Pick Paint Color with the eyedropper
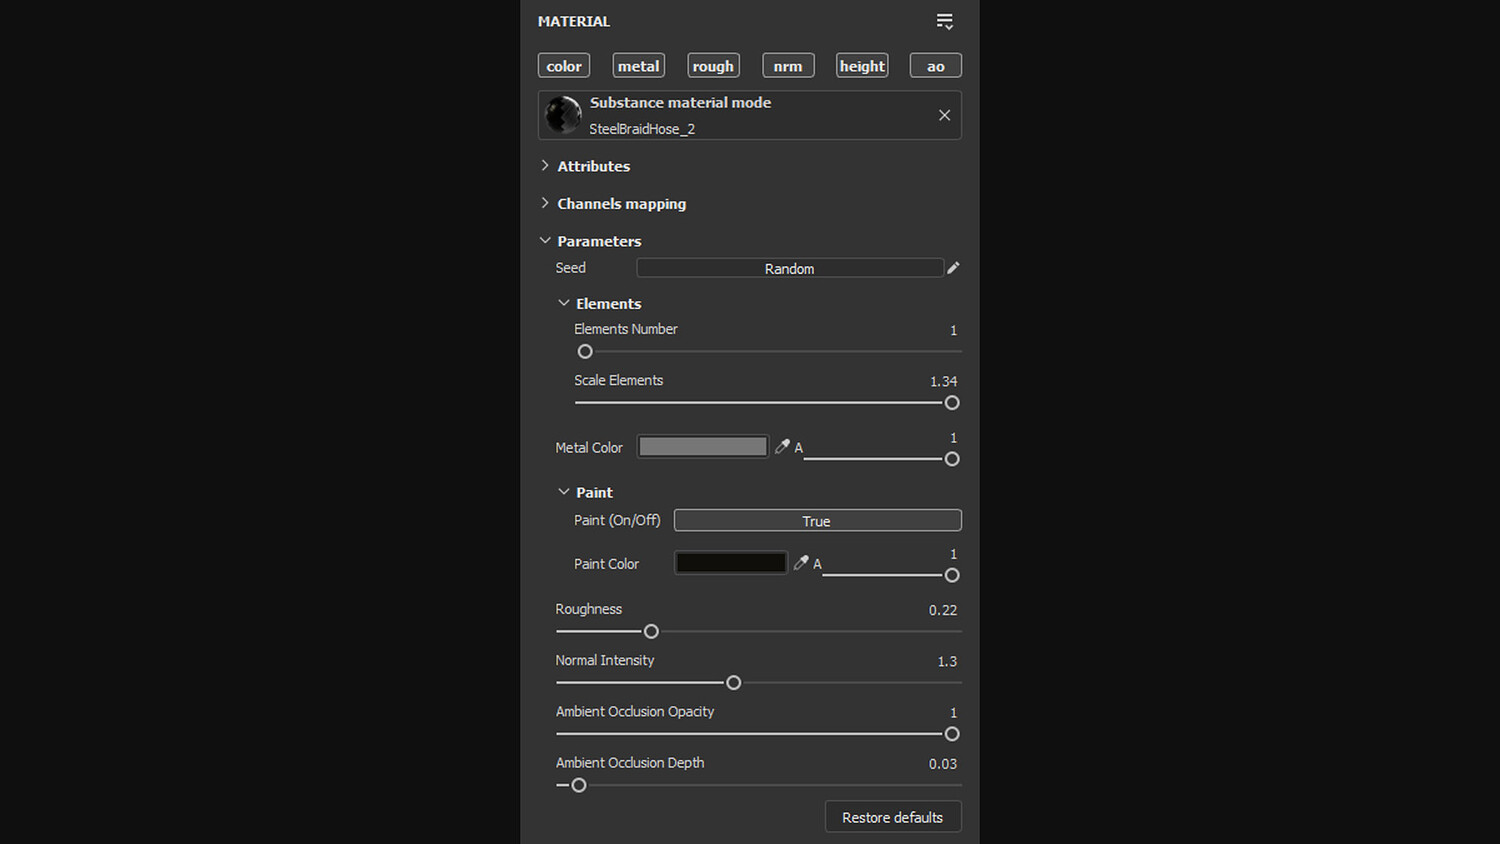This screenshot has height=844, width=1500. click(801, 563)
